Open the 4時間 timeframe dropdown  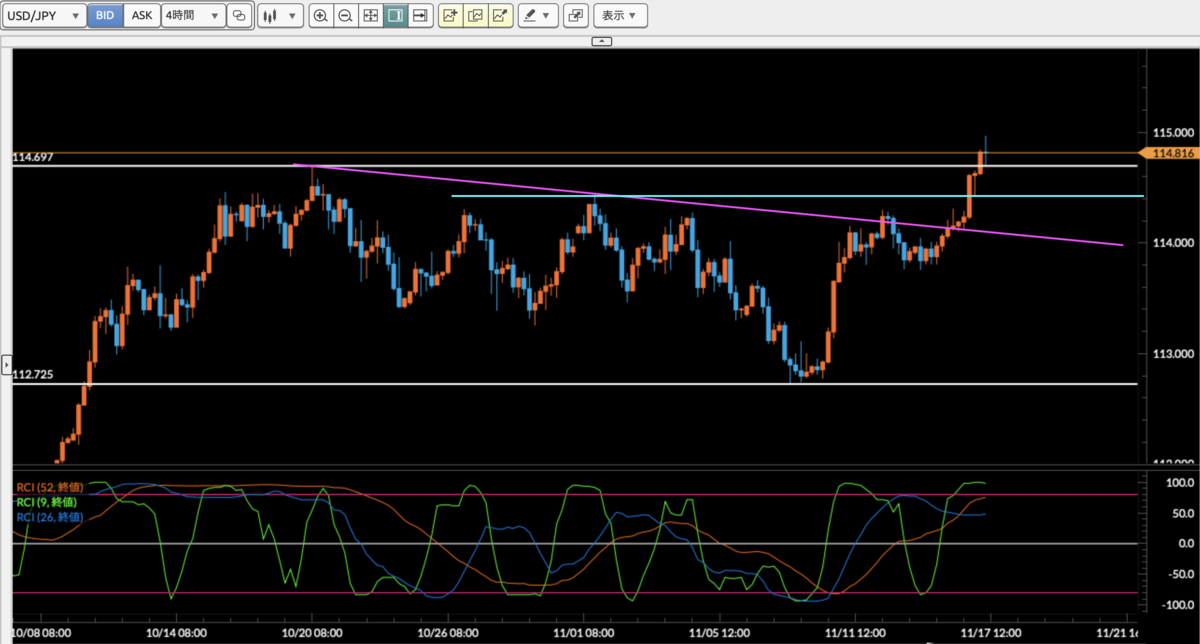192,15
